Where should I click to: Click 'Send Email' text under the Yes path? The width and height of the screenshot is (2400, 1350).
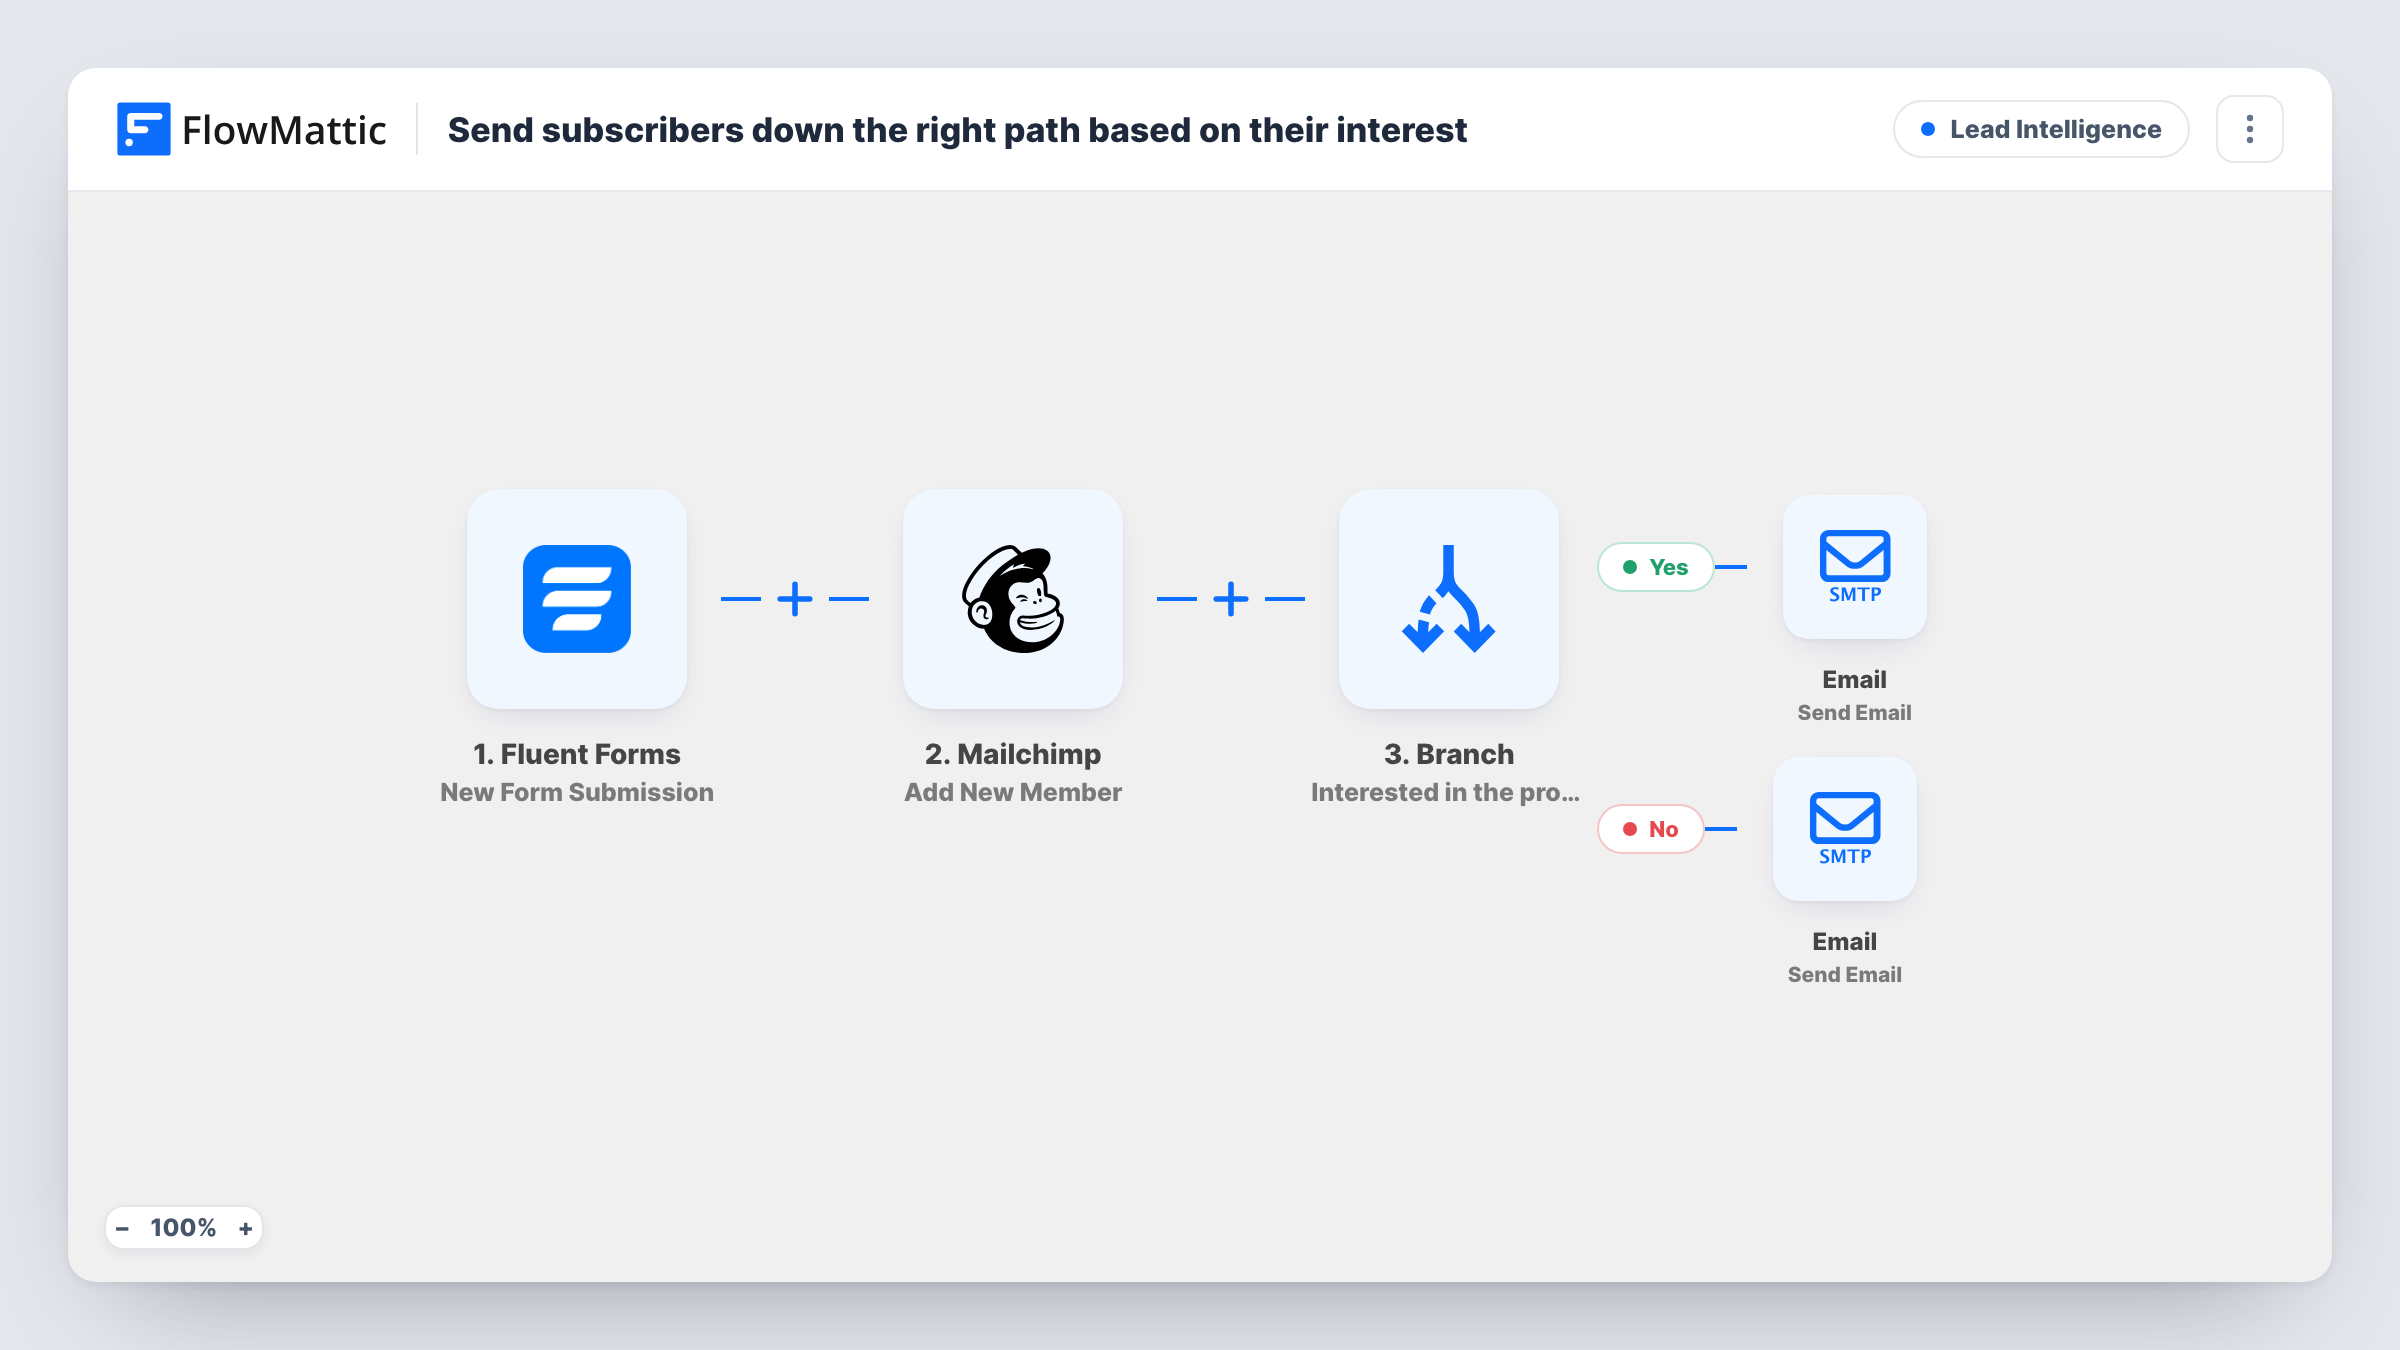1854,712
